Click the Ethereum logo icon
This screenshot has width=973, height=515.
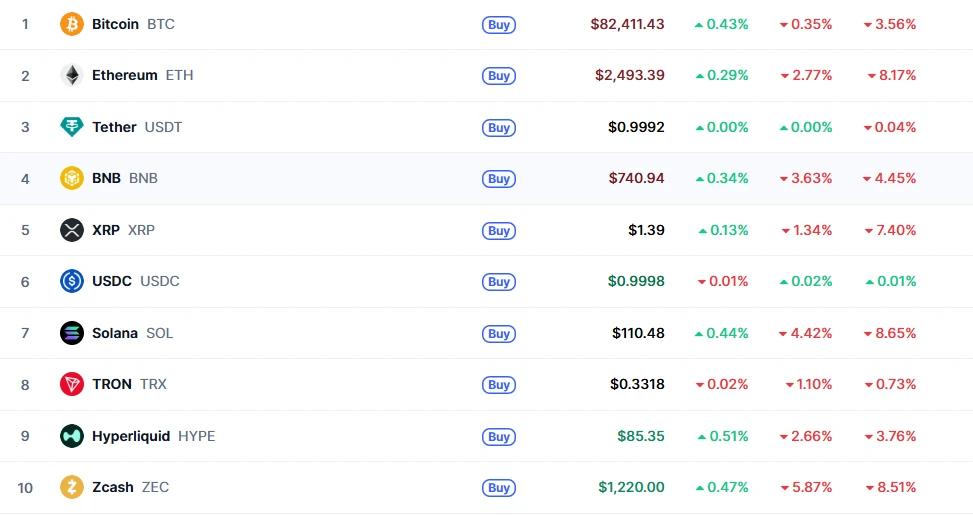pyautogui.click(x=71, y=76)
